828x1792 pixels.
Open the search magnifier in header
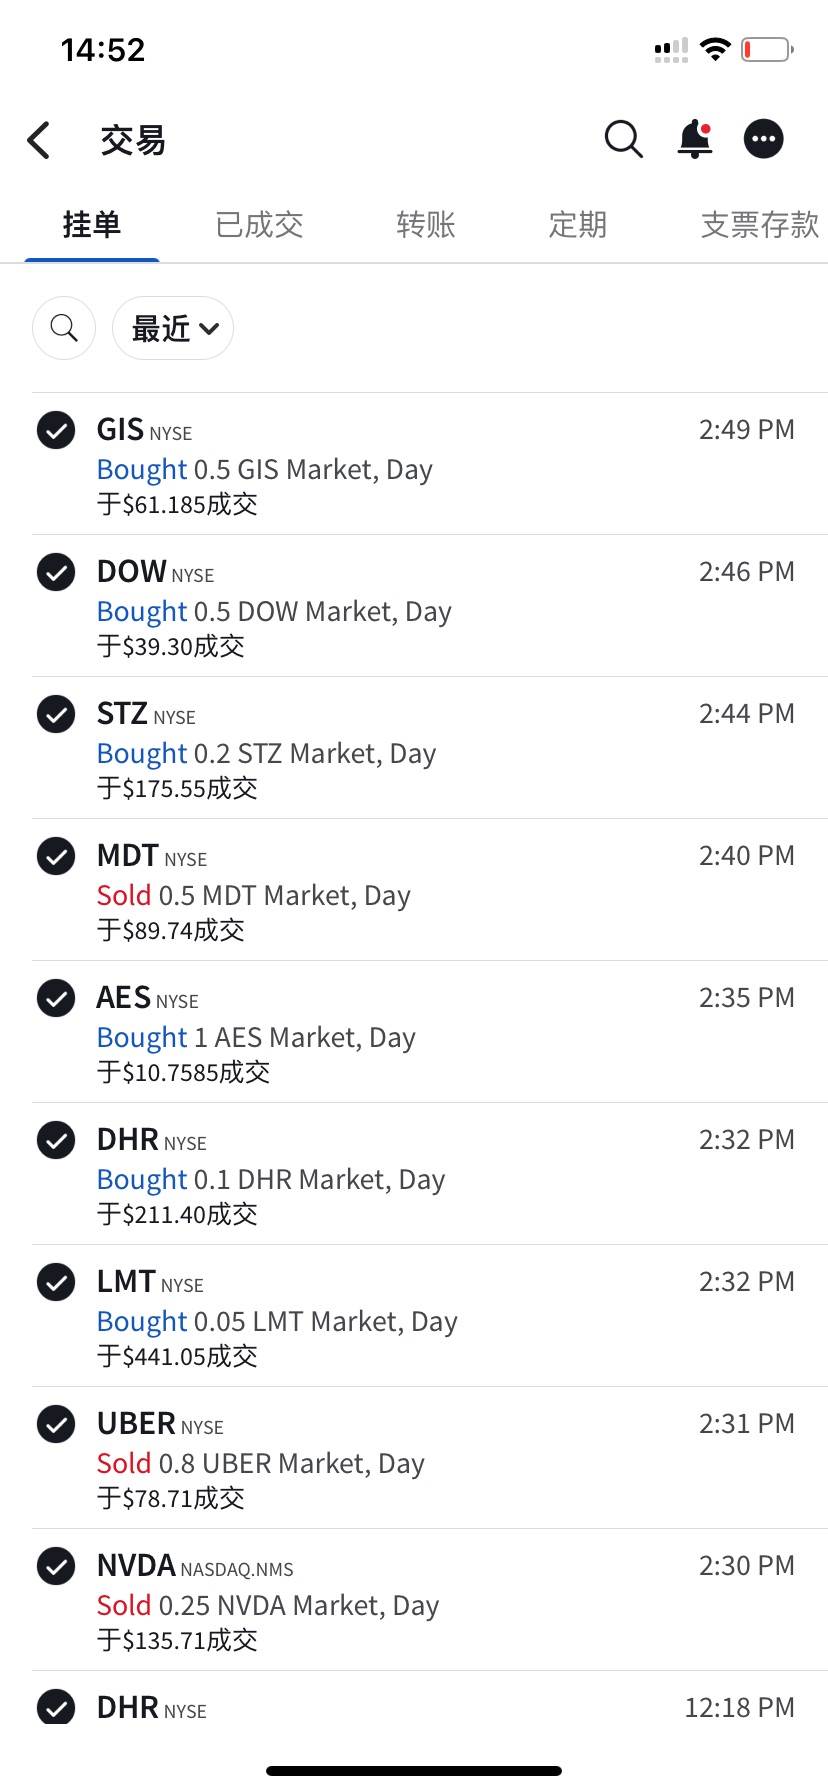tap(624, 139)
